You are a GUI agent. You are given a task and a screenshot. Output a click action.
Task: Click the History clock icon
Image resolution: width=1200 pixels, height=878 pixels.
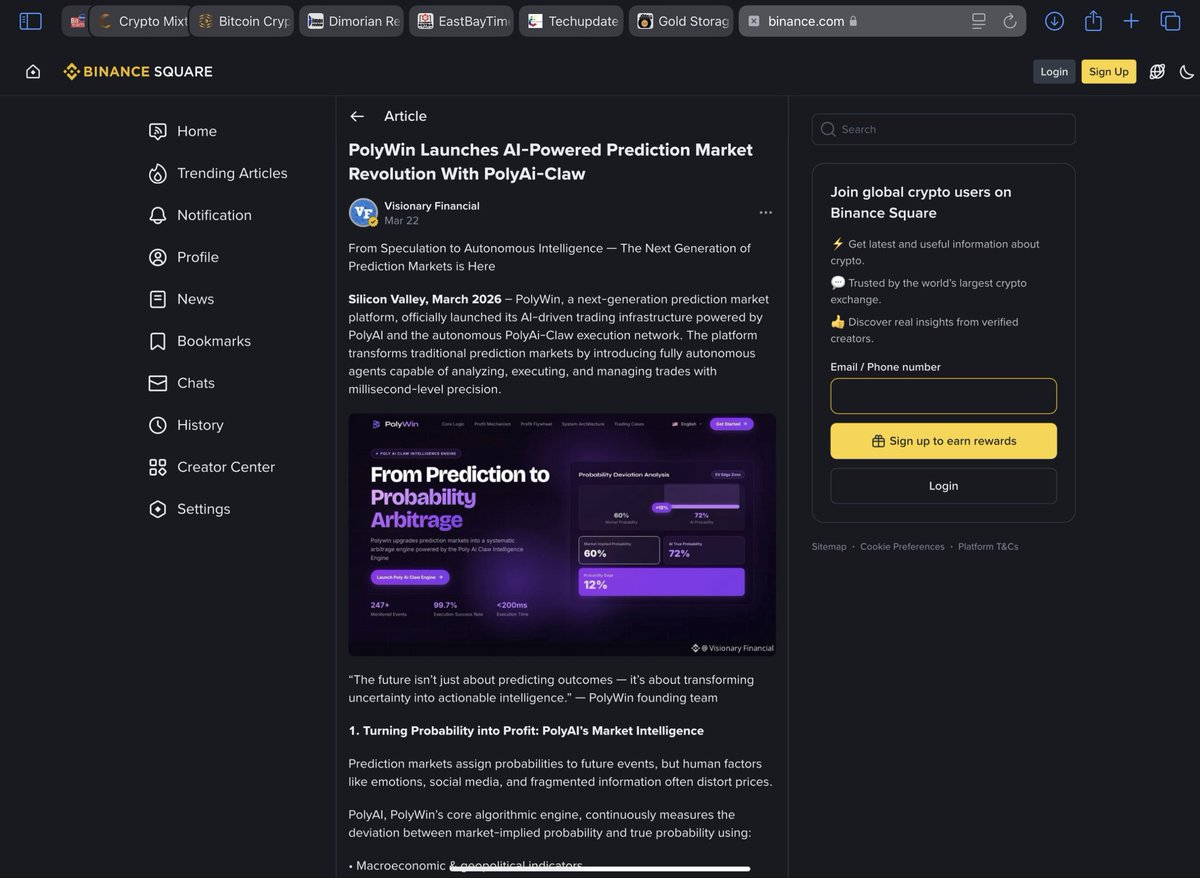(x=157, y=425)
